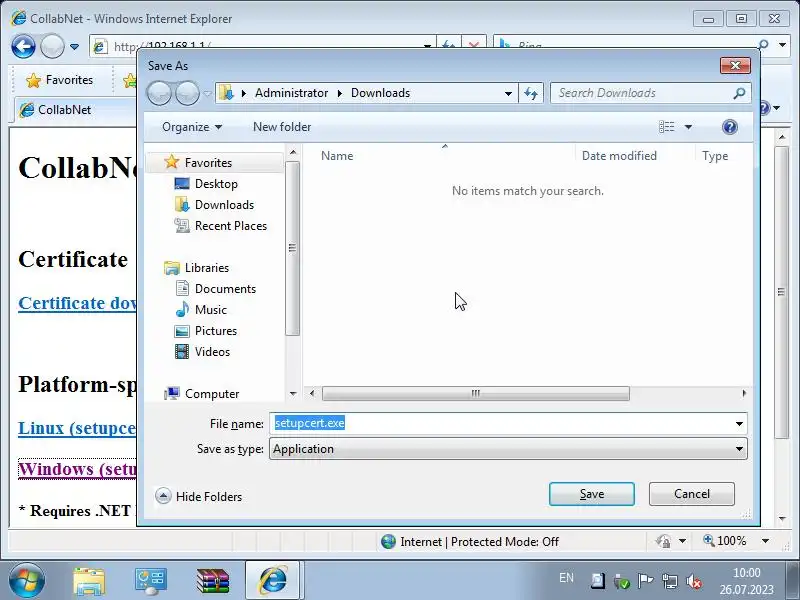
Task: Expand the address bar previous locations dropdown
Action: click(x=508, y=94)
